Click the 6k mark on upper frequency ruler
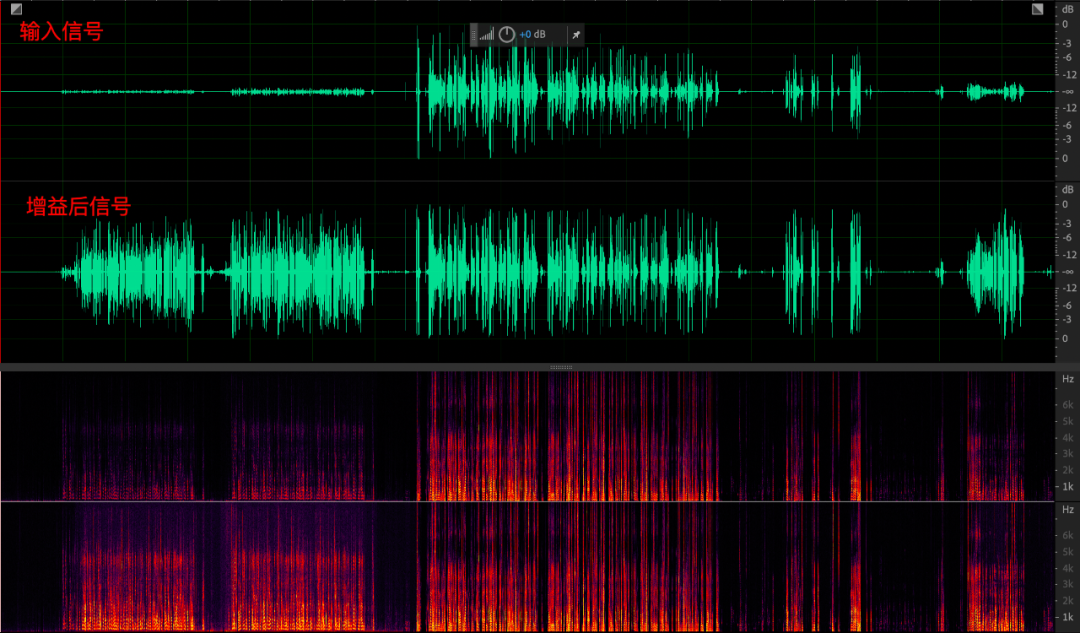Viewport: 1080px width, 633px height. coord(1067,404)
